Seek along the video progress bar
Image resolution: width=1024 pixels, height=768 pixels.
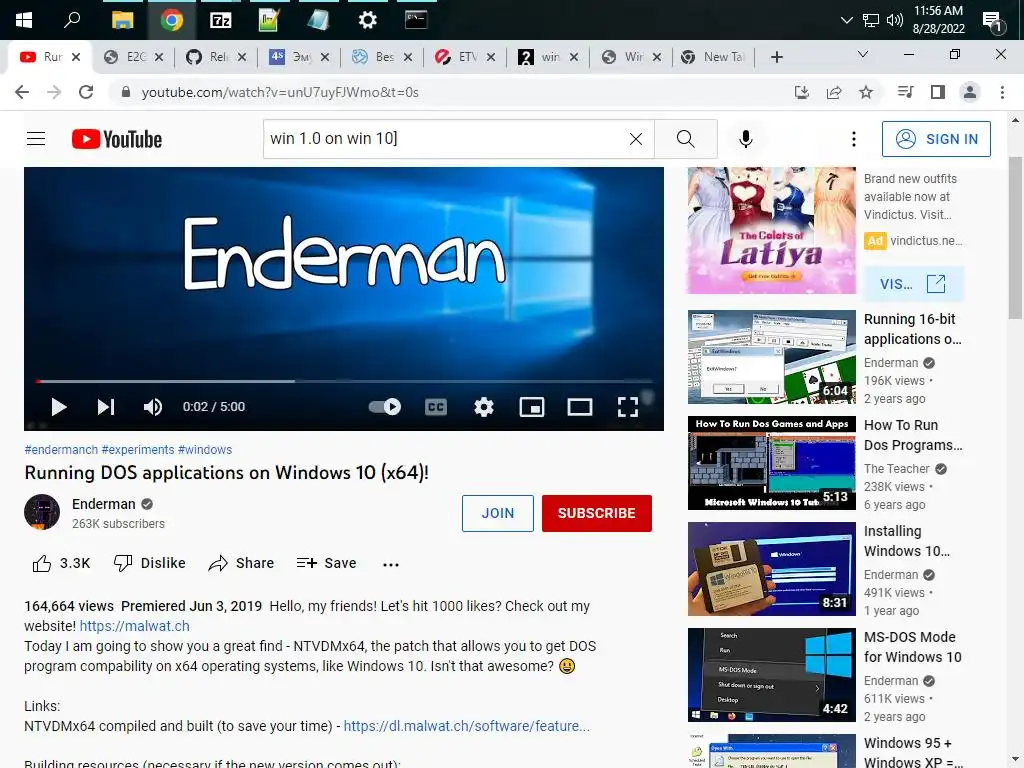(344, 381)
